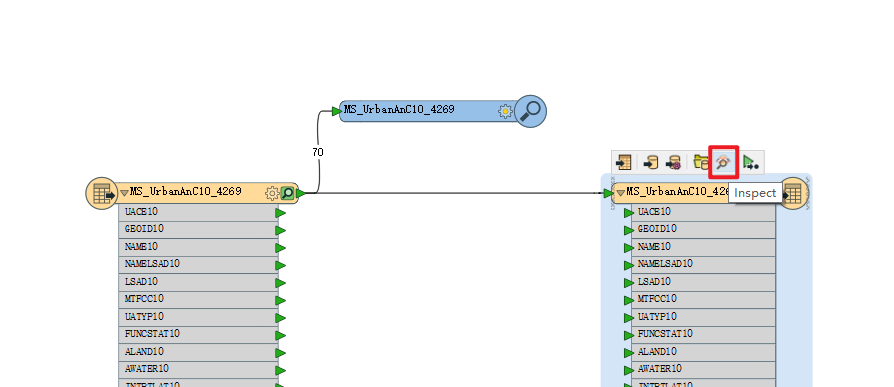Click the writer's FUNCSTAT10 attribute input port

click(628, 335)
